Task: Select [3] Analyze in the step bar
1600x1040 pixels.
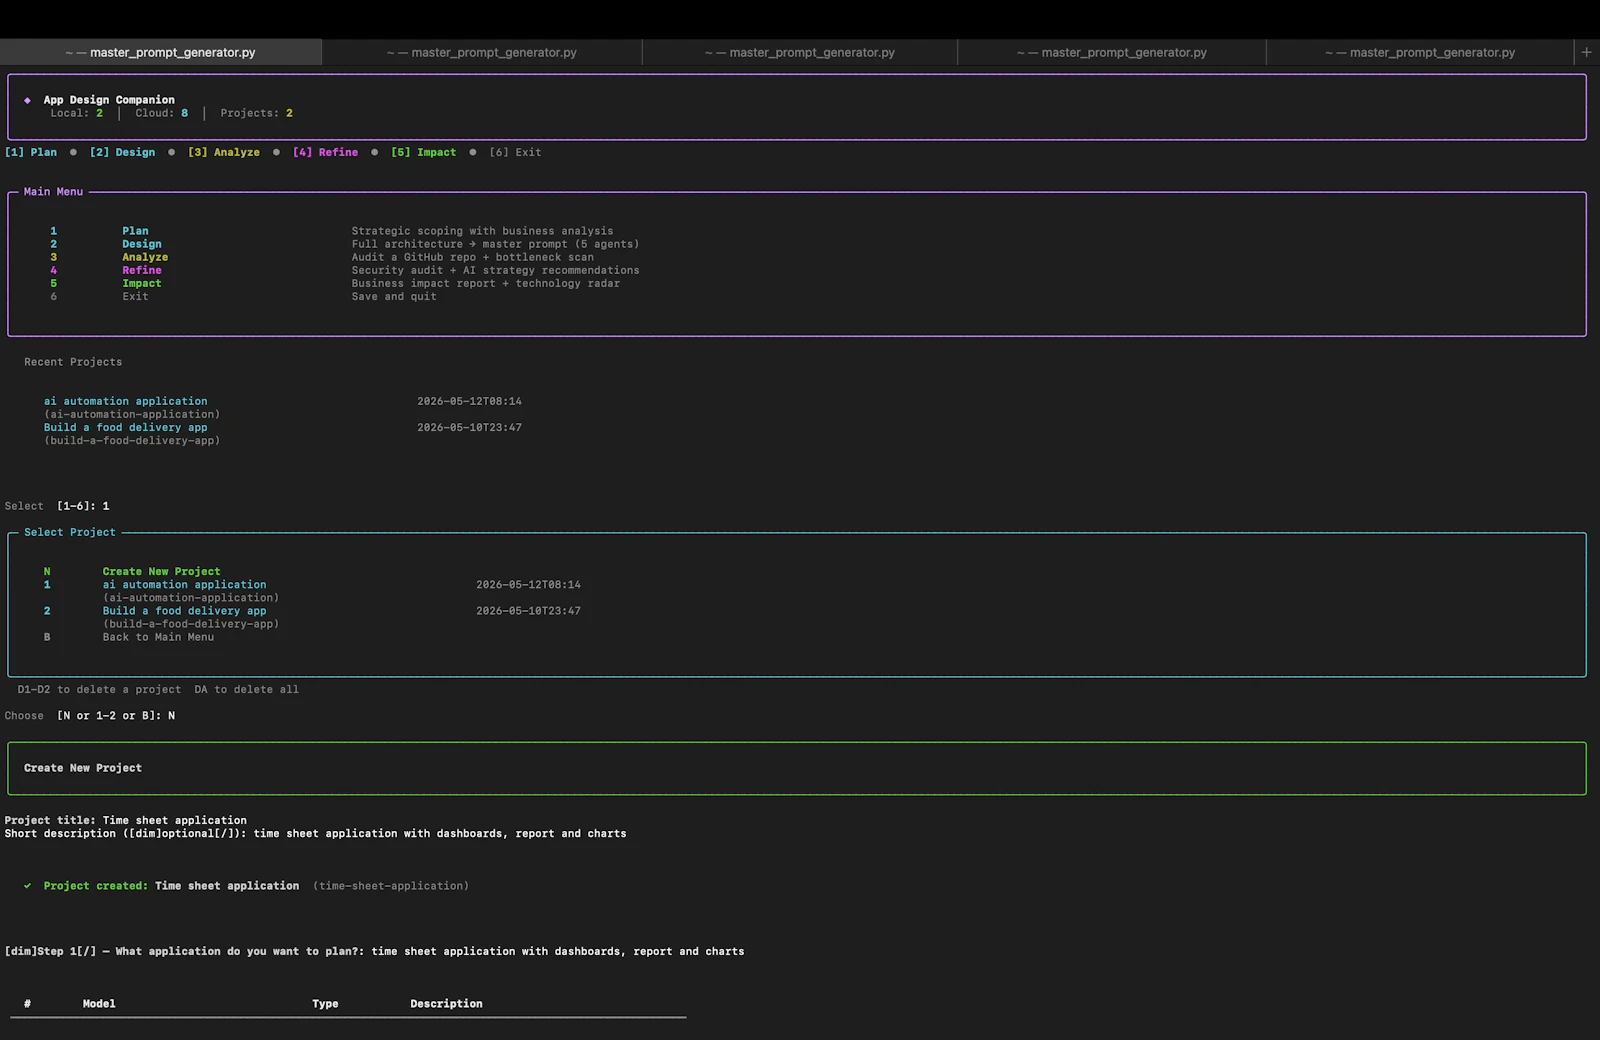Action: pos(224,152)
